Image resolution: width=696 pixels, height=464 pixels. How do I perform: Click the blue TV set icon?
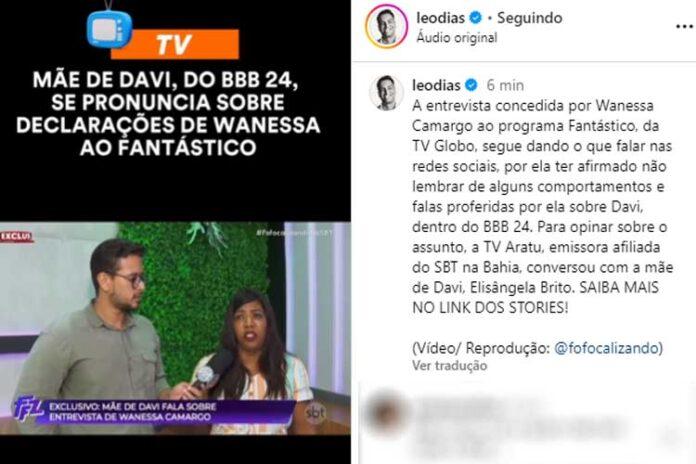click(x=109, y=29)
